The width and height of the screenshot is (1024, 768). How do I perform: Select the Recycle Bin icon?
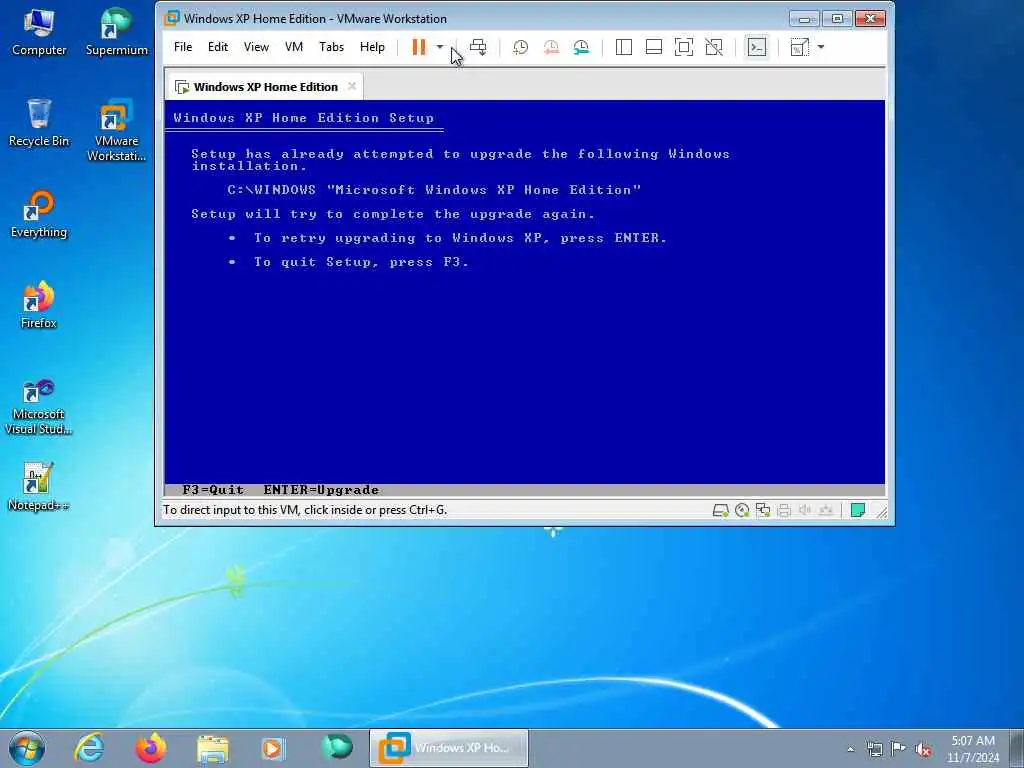39,123
